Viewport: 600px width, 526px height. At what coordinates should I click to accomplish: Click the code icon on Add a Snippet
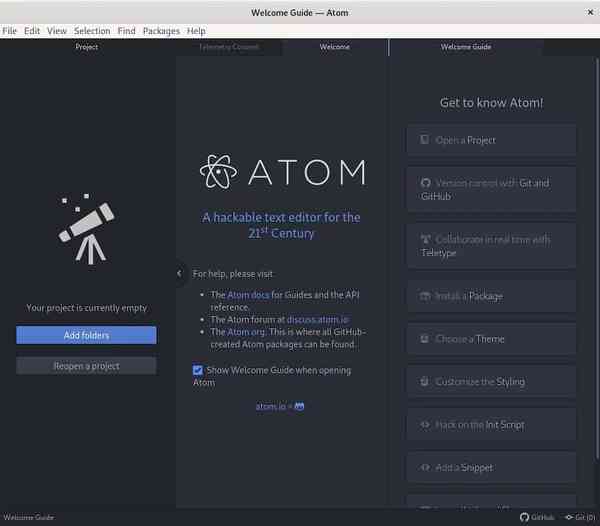425,467
